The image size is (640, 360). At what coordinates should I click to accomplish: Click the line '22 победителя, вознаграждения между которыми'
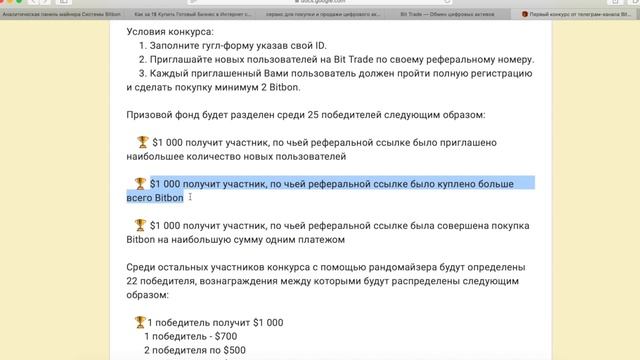pyautogui.click(x=322, y=281)
